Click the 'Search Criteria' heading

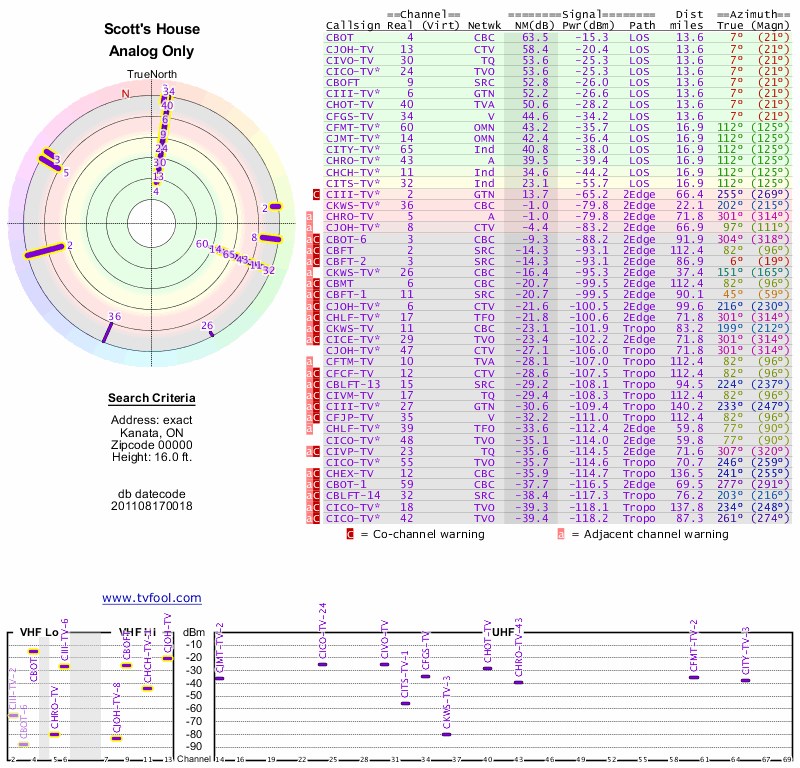(x=152, y=398)
